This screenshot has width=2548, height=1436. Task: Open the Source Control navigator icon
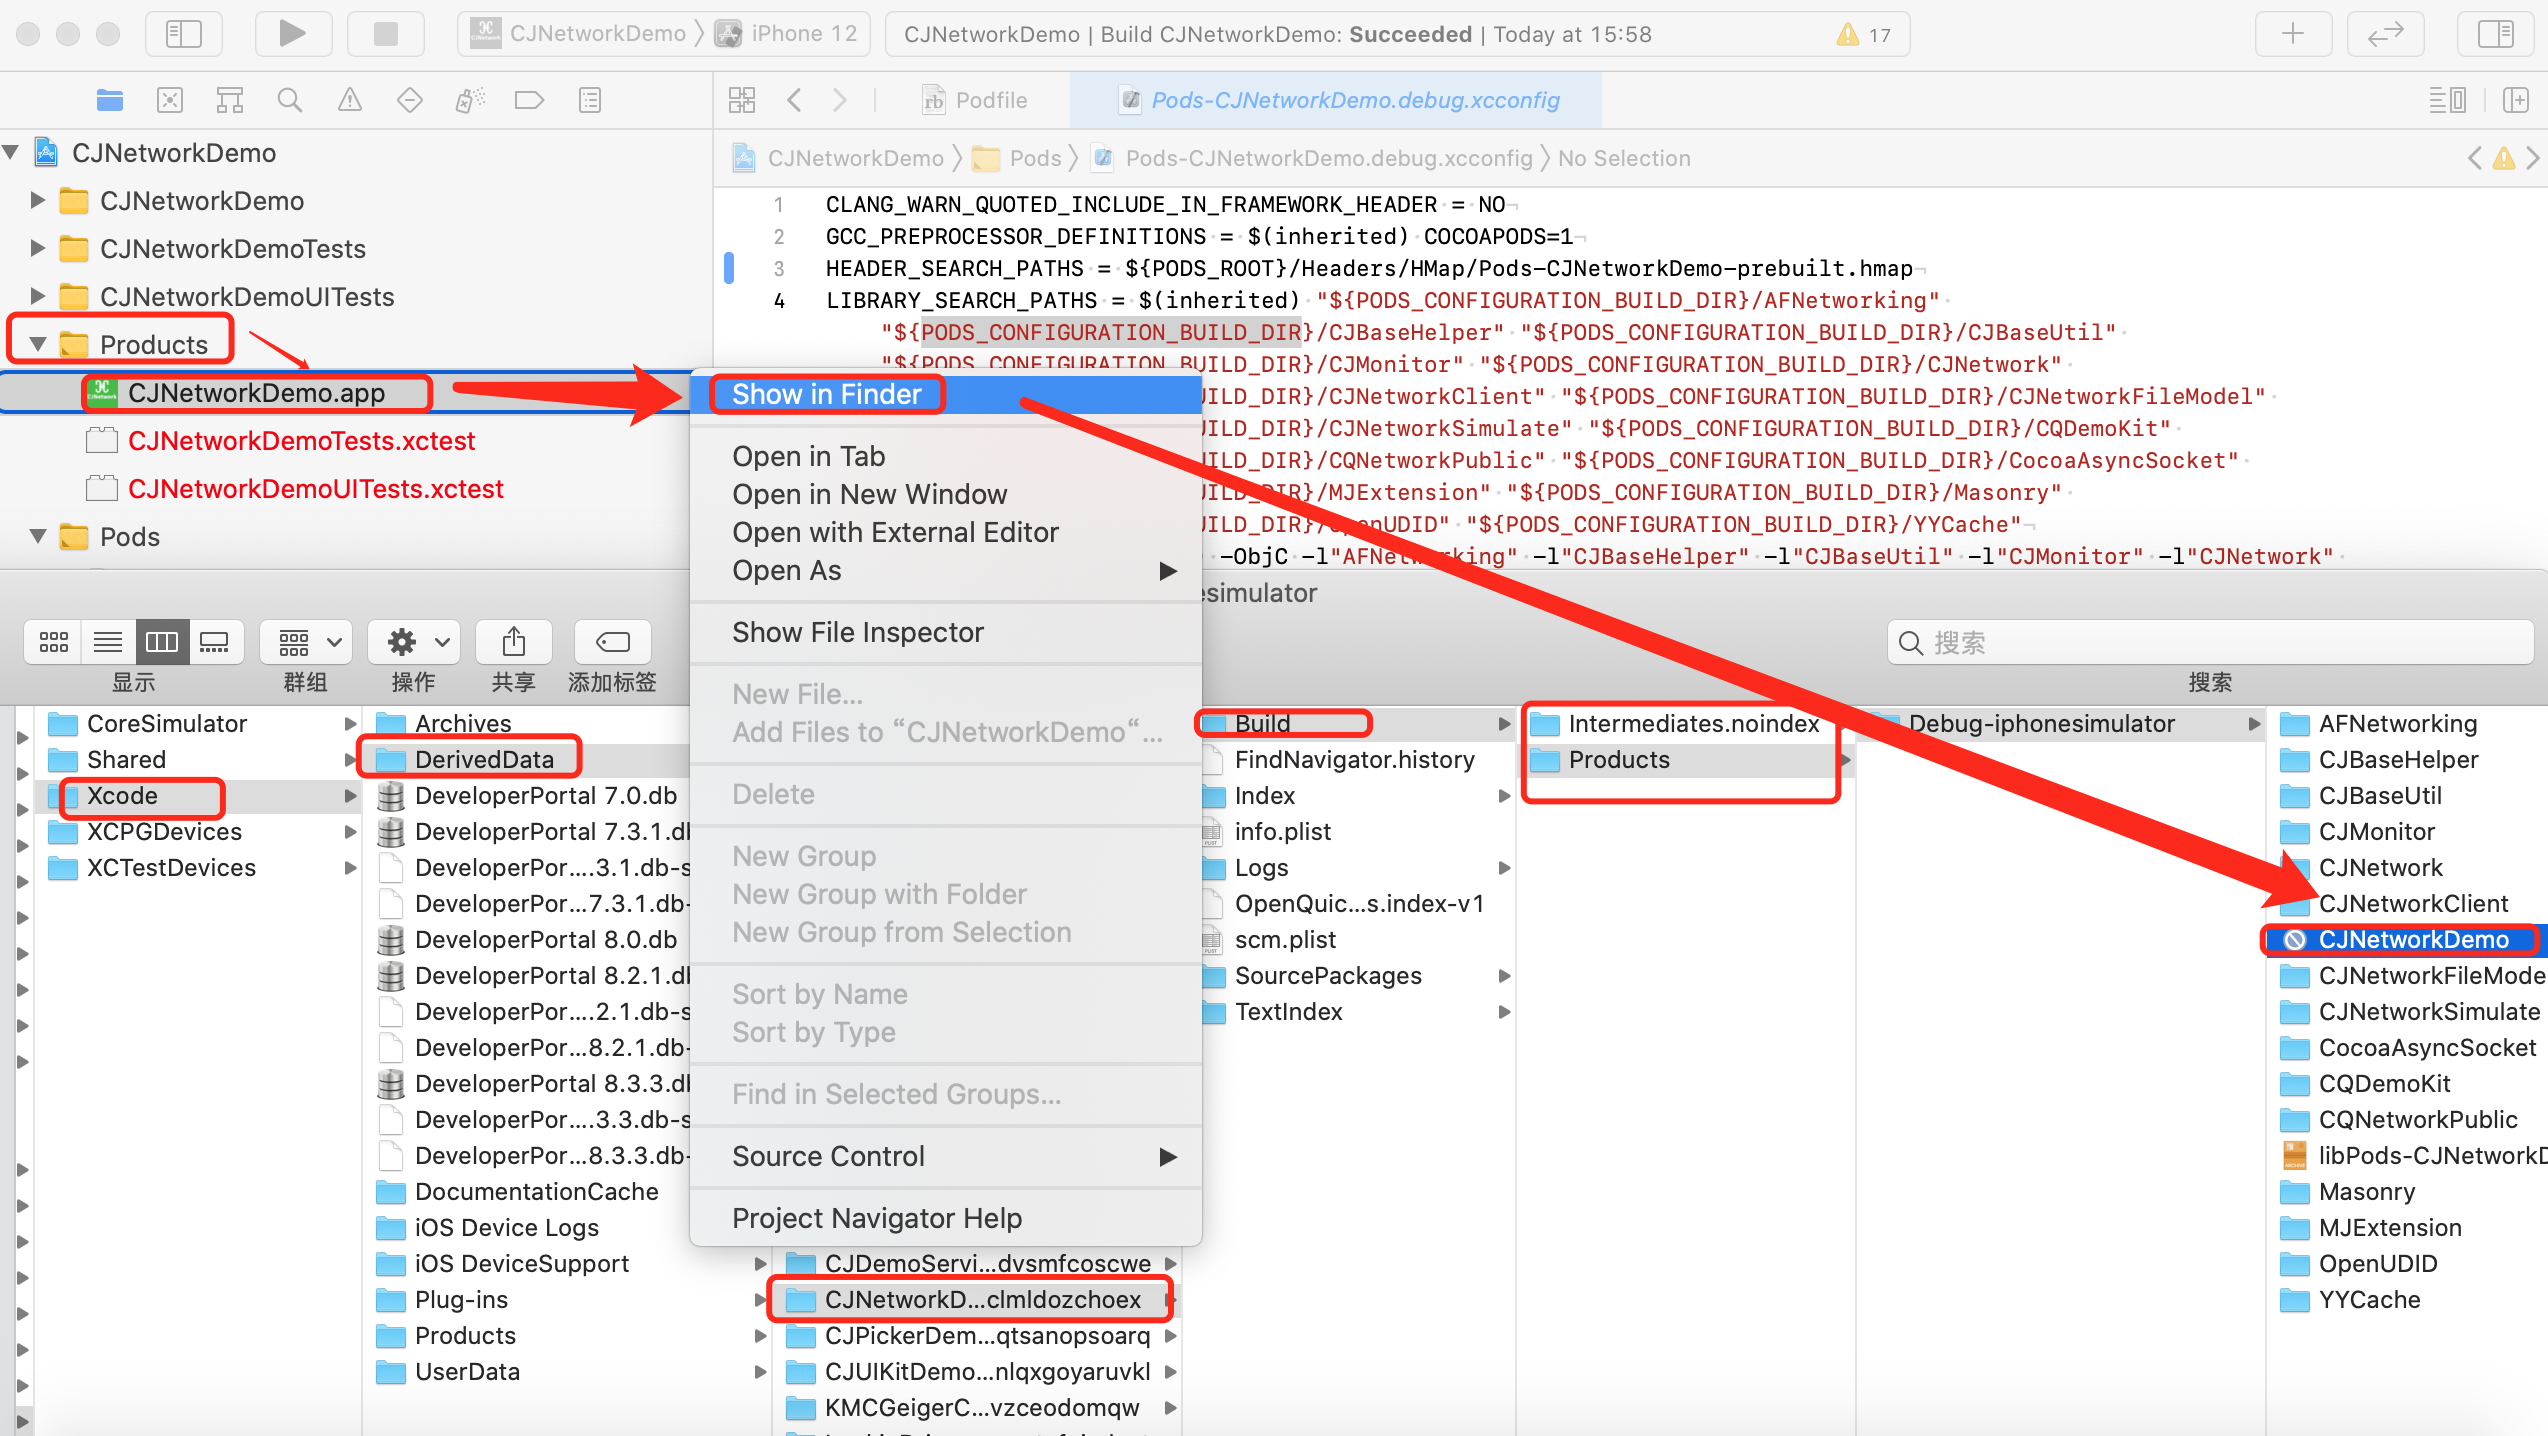[170, 100]
